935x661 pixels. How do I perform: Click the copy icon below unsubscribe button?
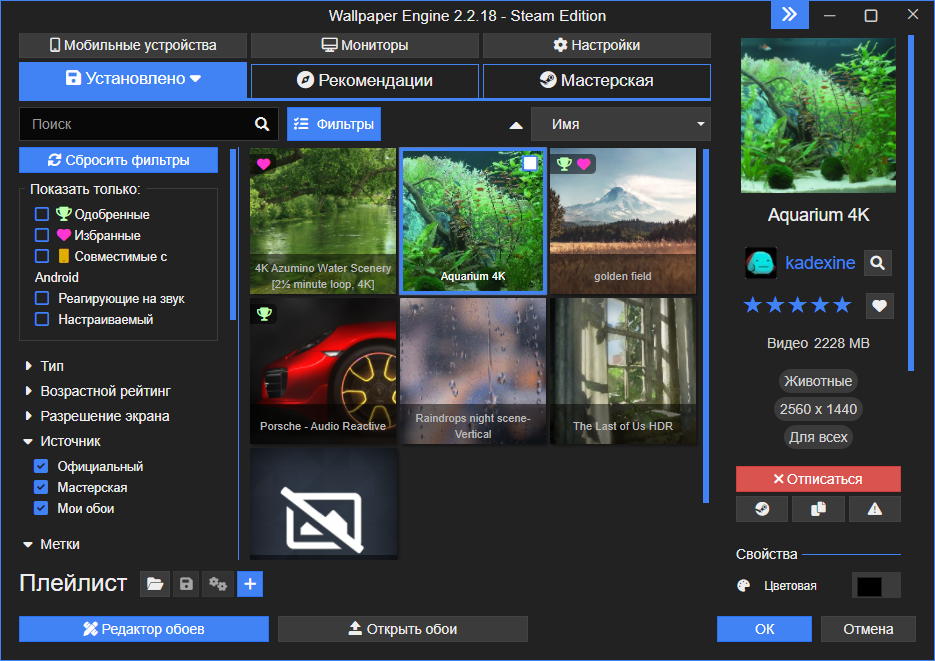tap(818, 509)
